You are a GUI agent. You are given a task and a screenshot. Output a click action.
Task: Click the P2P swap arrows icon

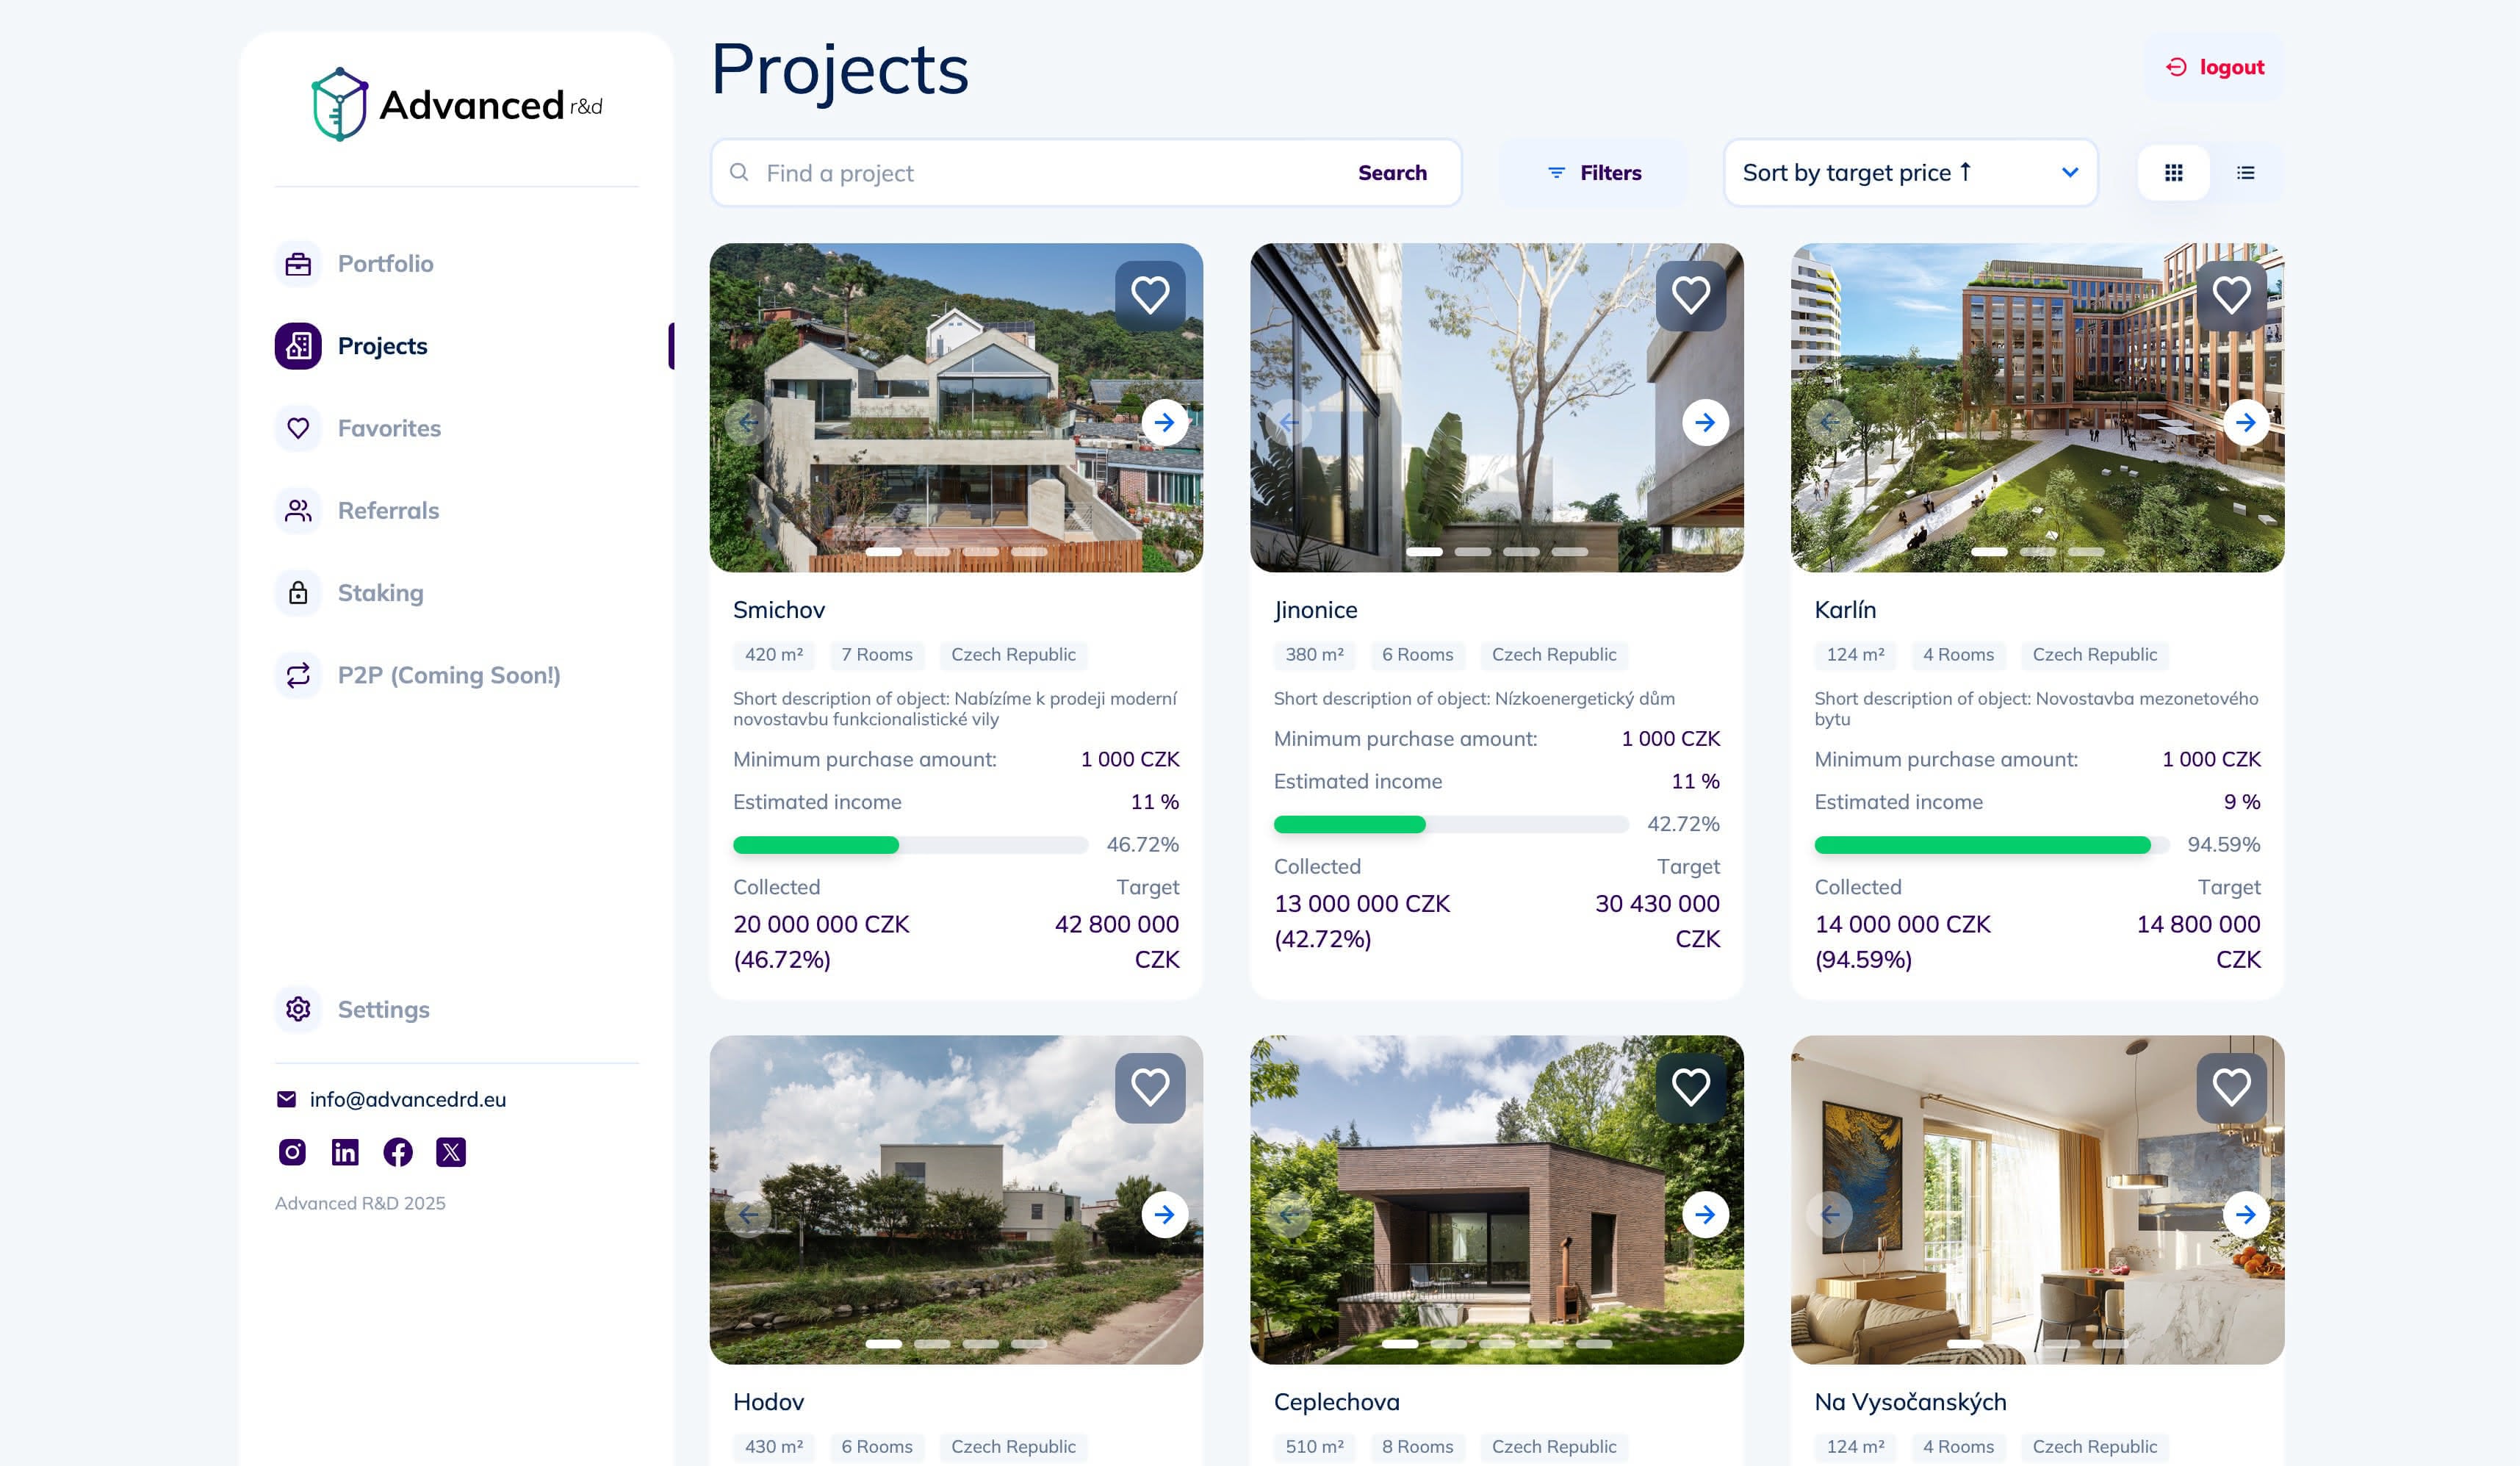pos(298,675)
